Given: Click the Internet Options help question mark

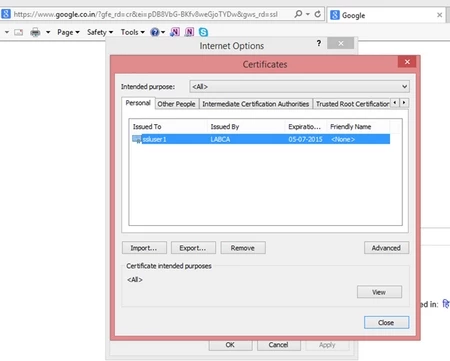Looking at the screenshot, I should [x=319, y=43].
